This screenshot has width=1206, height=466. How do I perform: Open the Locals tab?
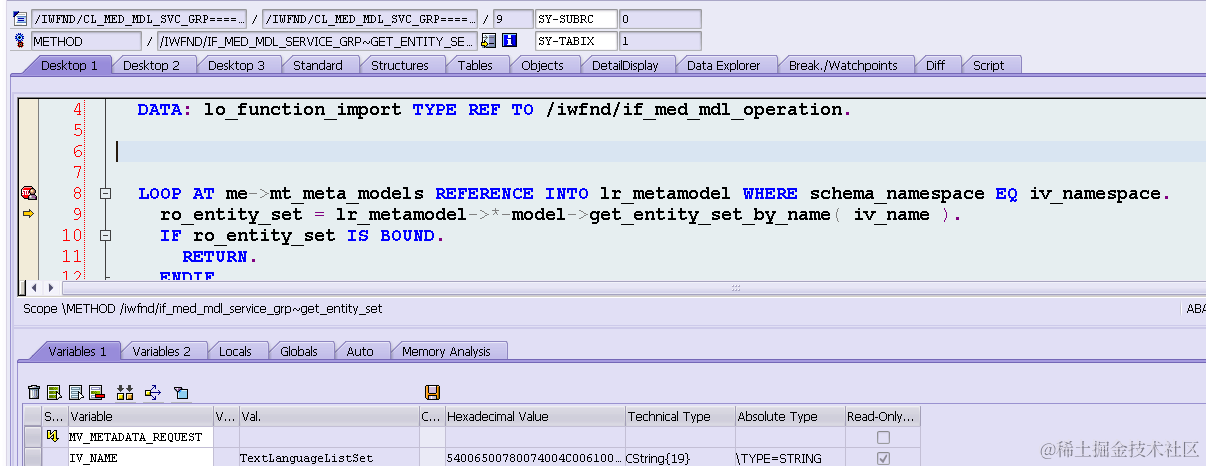[235, 351]
